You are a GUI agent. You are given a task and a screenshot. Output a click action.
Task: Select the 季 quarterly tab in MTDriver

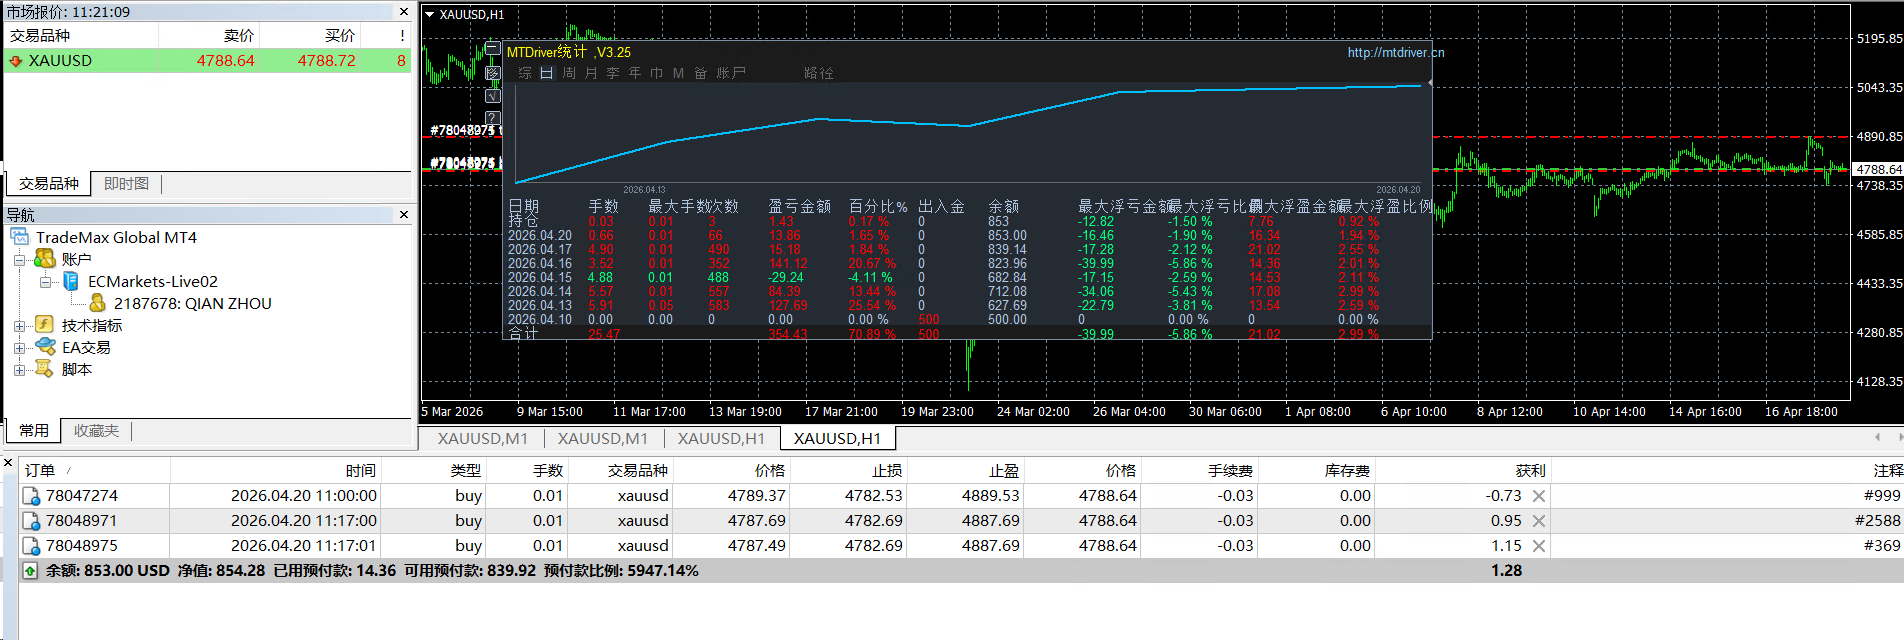tap(613, 73)
